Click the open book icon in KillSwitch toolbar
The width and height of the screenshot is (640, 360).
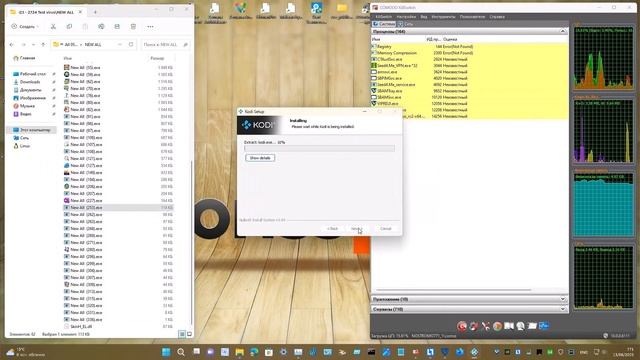point(509,326)
